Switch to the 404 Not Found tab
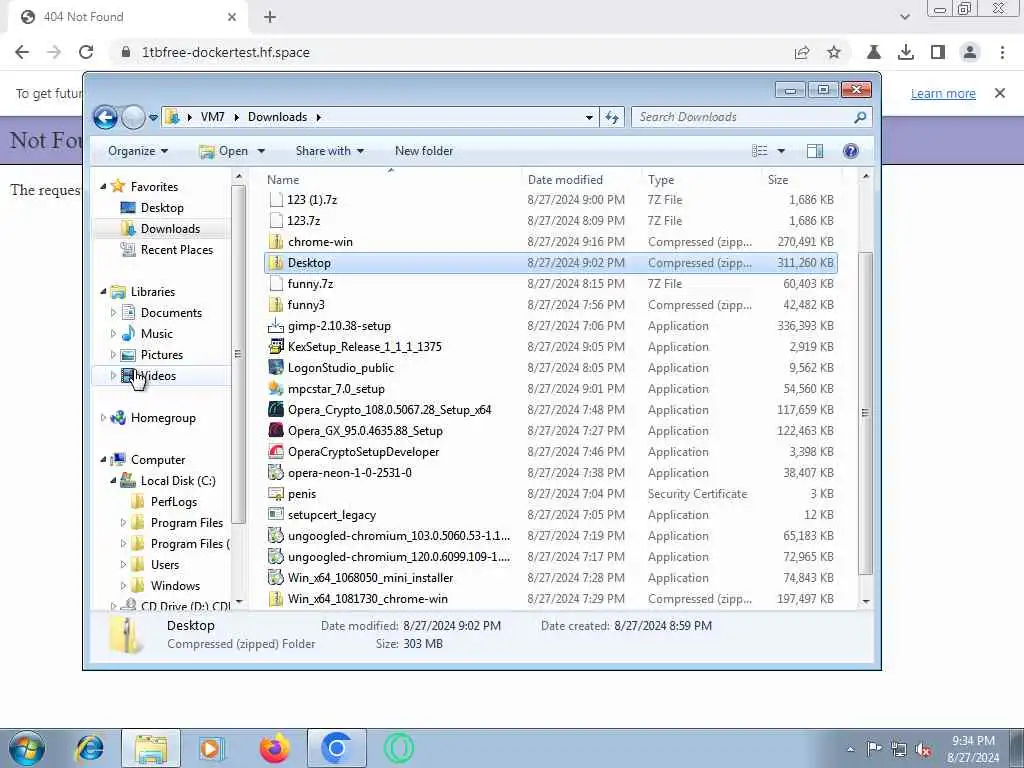The width and height of the screenshot is (1024, 768). point(127,17)
